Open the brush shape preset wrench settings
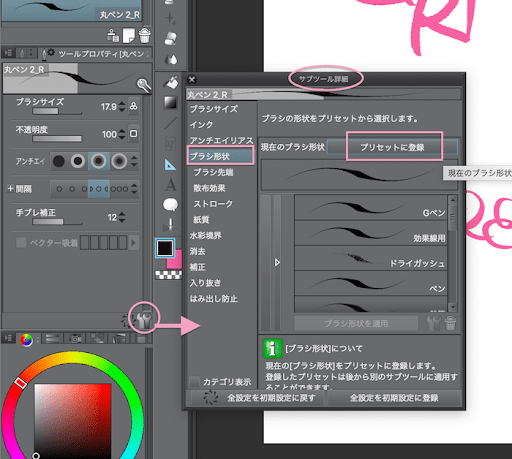Image resolution: width=512 pixels, height=459 pixels. [x=434, y=323]
